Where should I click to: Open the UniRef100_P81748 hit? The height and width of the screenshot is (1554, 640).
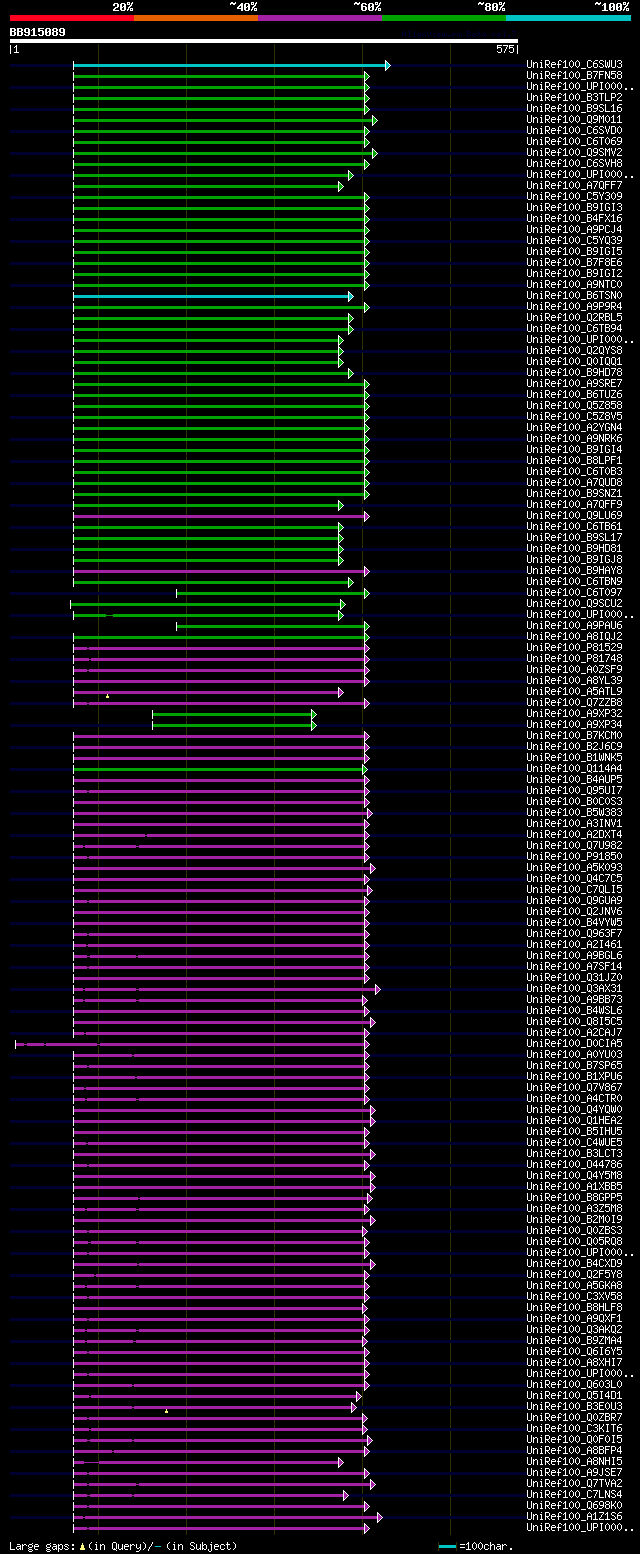(x=574, y=658)
